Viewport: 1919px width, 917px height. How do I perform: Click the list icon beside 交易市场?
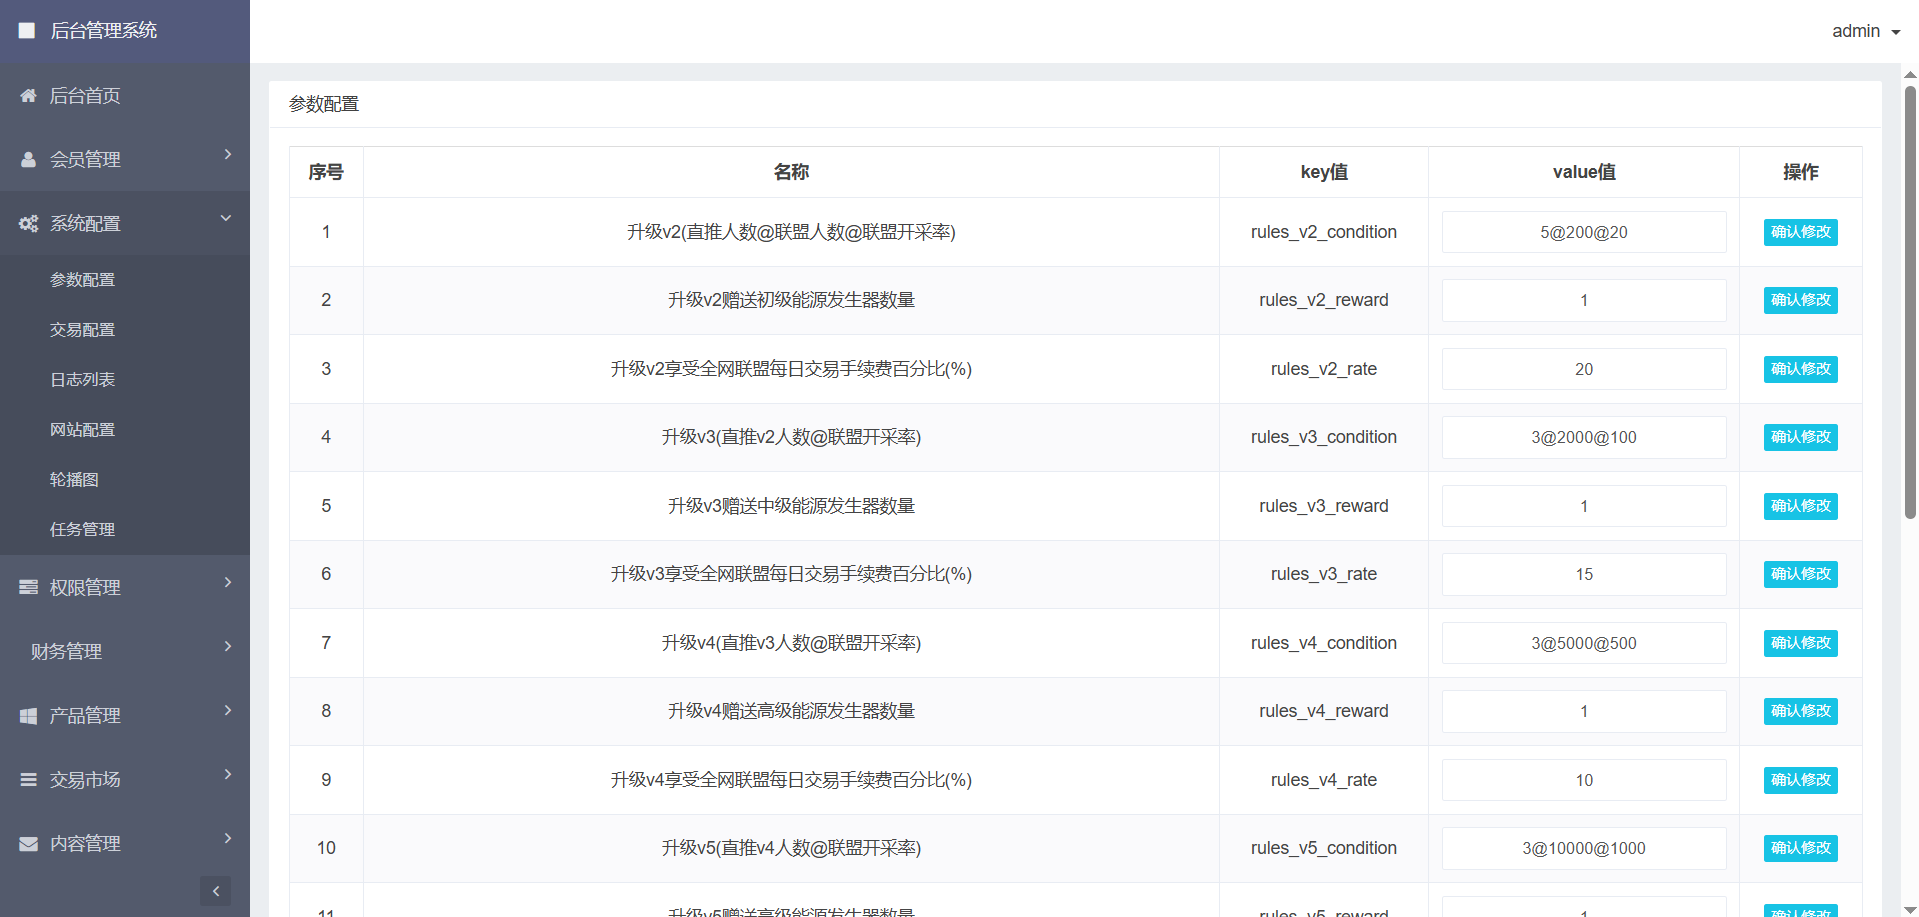click(28, 780)
